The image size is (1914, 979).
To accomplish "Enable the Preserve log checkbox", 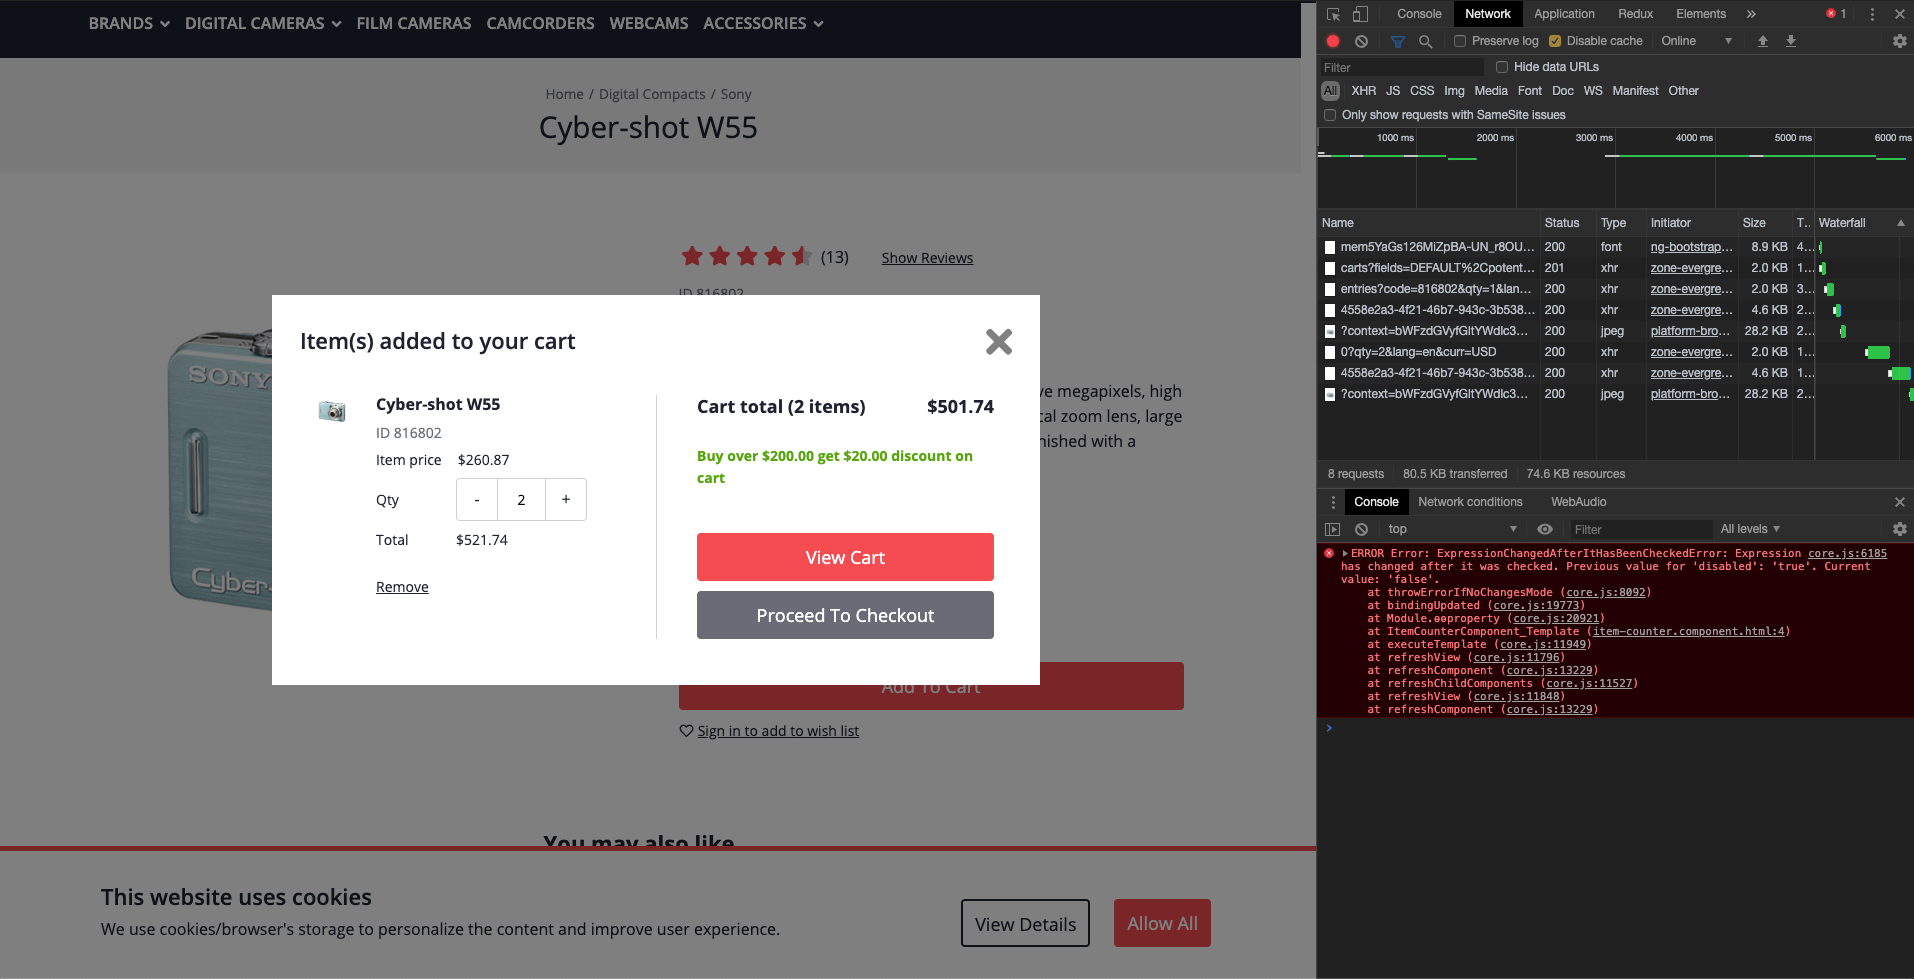I will (x=1458, y=40).
